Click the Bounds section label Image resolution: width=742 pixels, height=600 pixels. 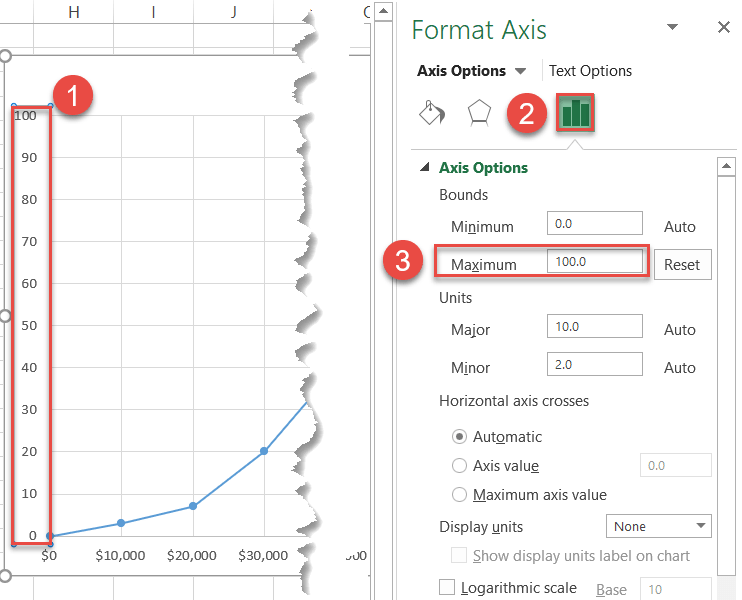463,195
